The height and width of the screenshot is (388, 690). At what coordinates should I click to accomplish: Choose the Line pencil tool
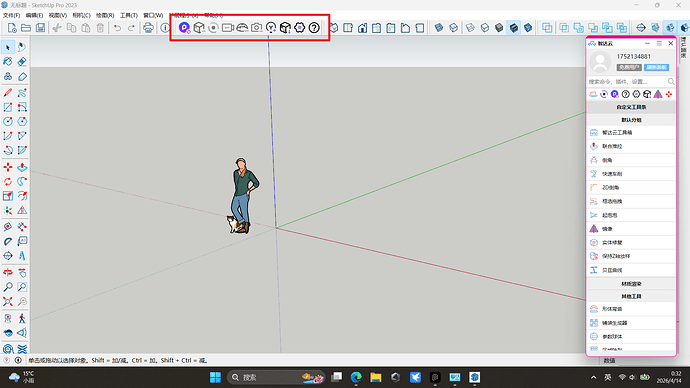pyautogui.click(x=8, y=93)
